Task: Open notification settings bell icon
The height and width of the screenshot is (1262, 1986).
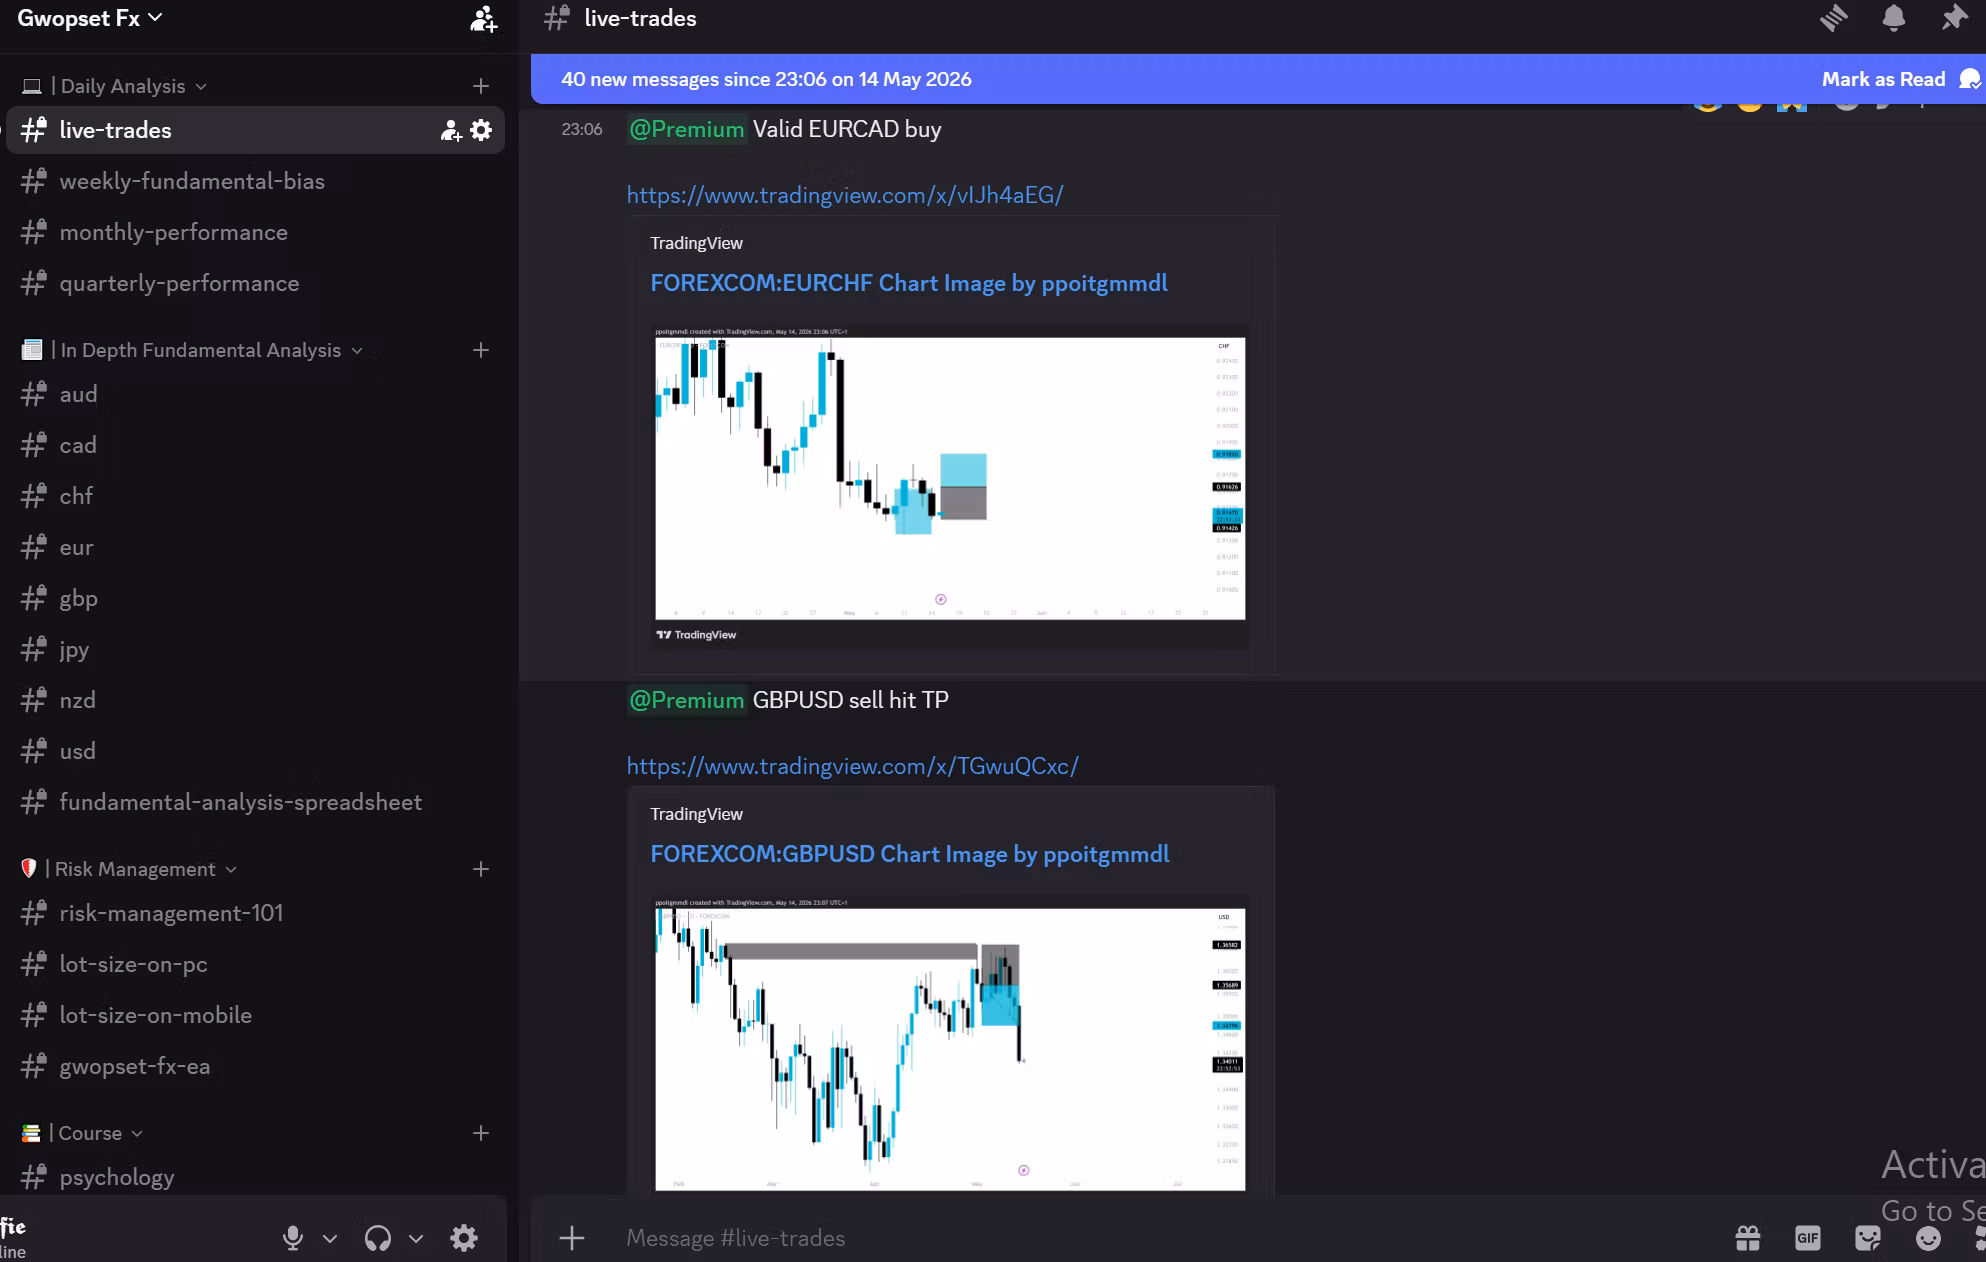Action: [x=1893, y=18]
